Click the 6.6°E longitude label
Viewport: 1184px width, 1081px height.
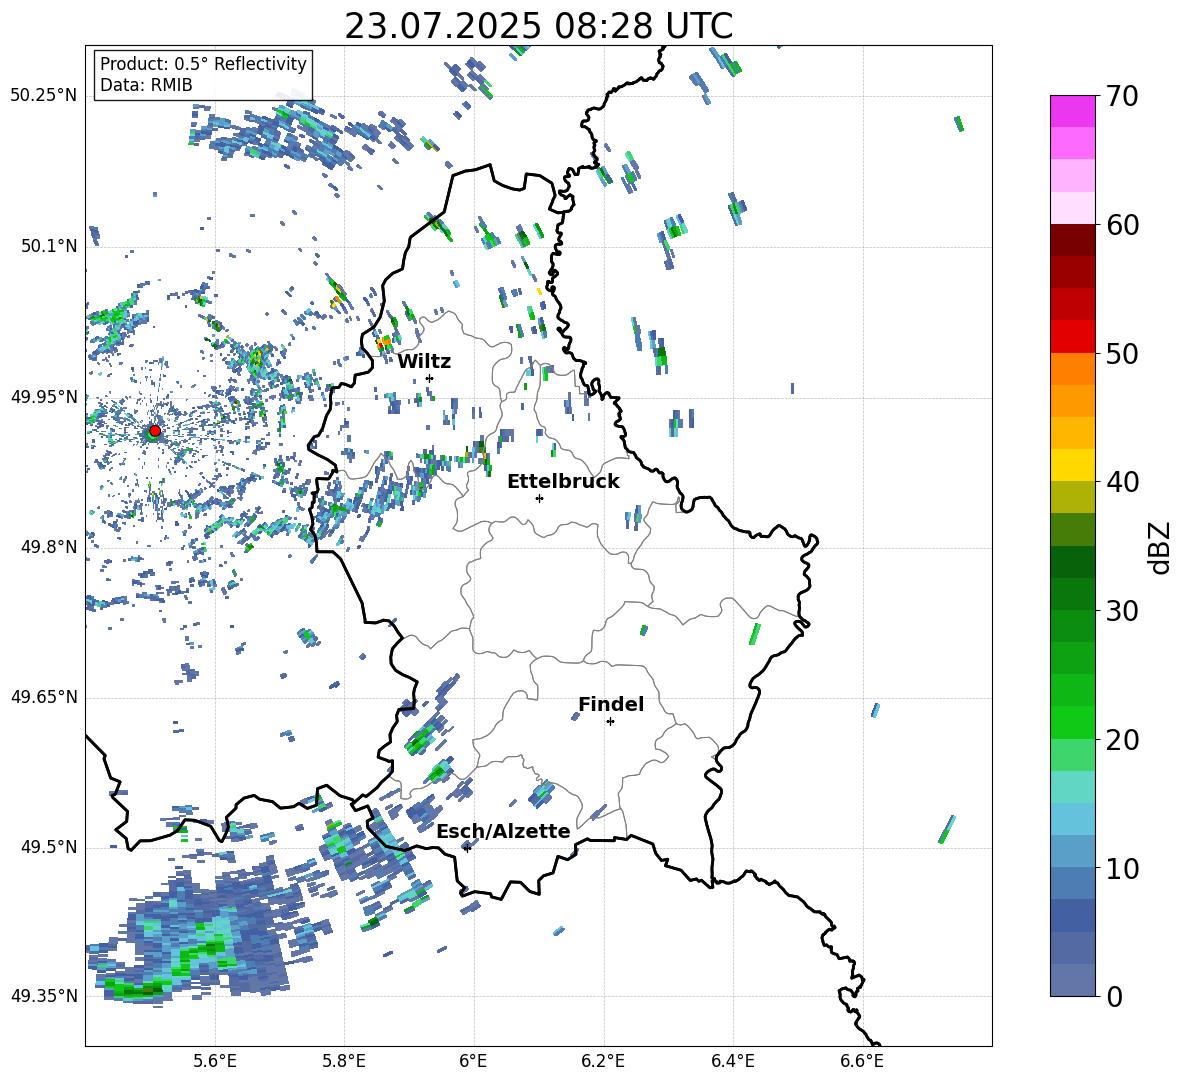(862, 1061)
